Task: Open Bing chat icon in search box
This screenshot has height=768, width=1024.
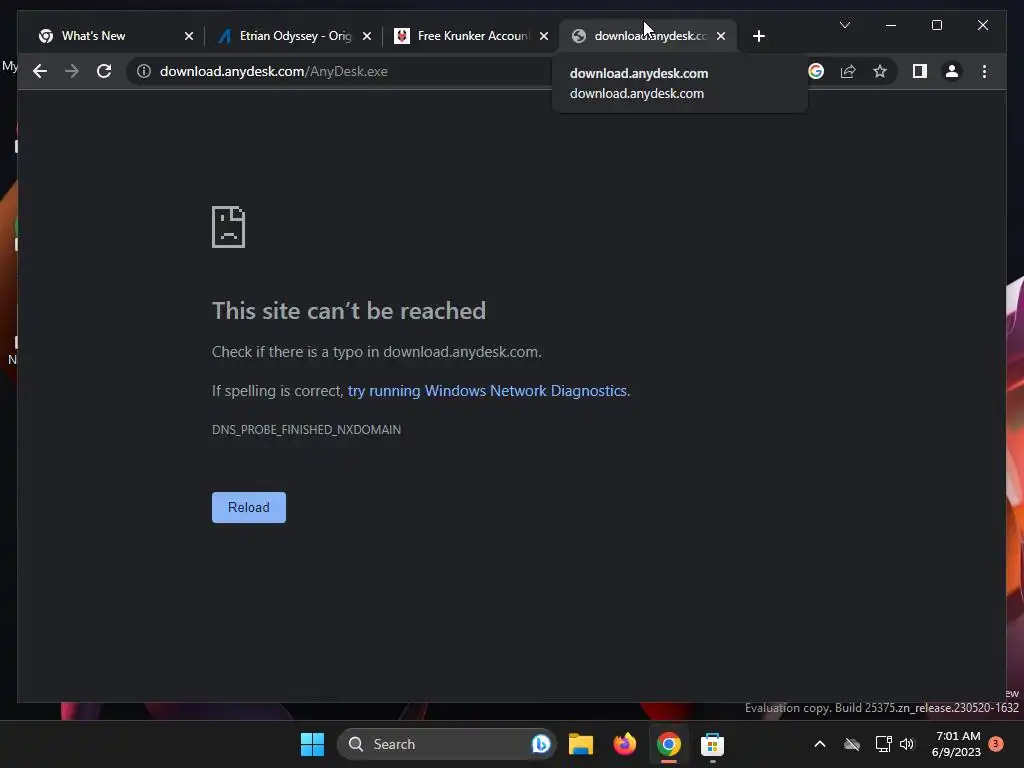Action: pos(541,744)
